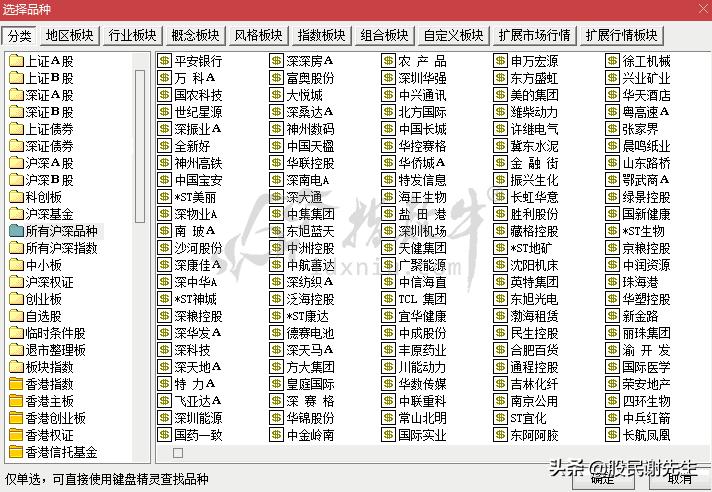Click the stock icon beside 美的集团
Viewport: 712px width, 492px height.
click(500, 95)
